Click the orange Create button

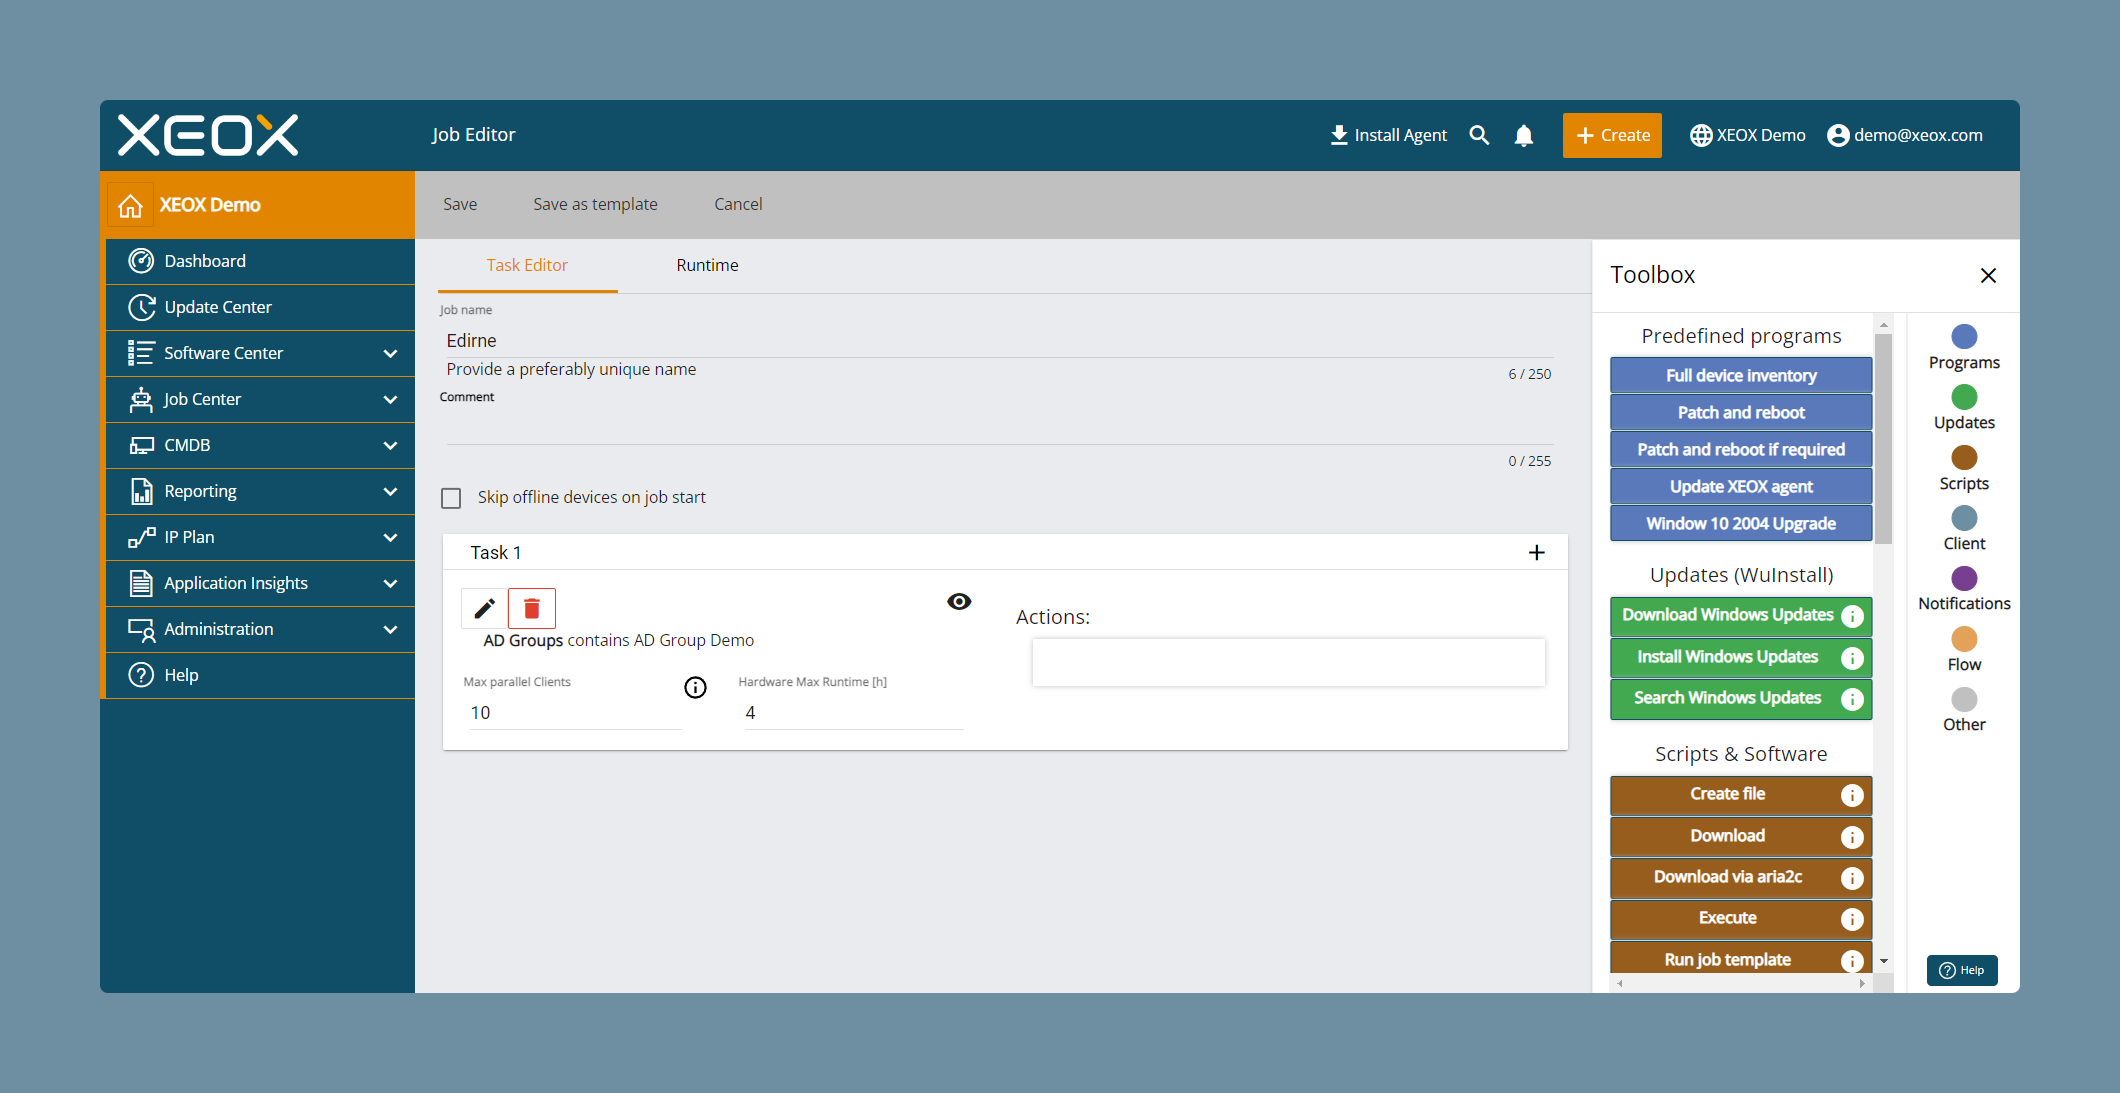1612,135
